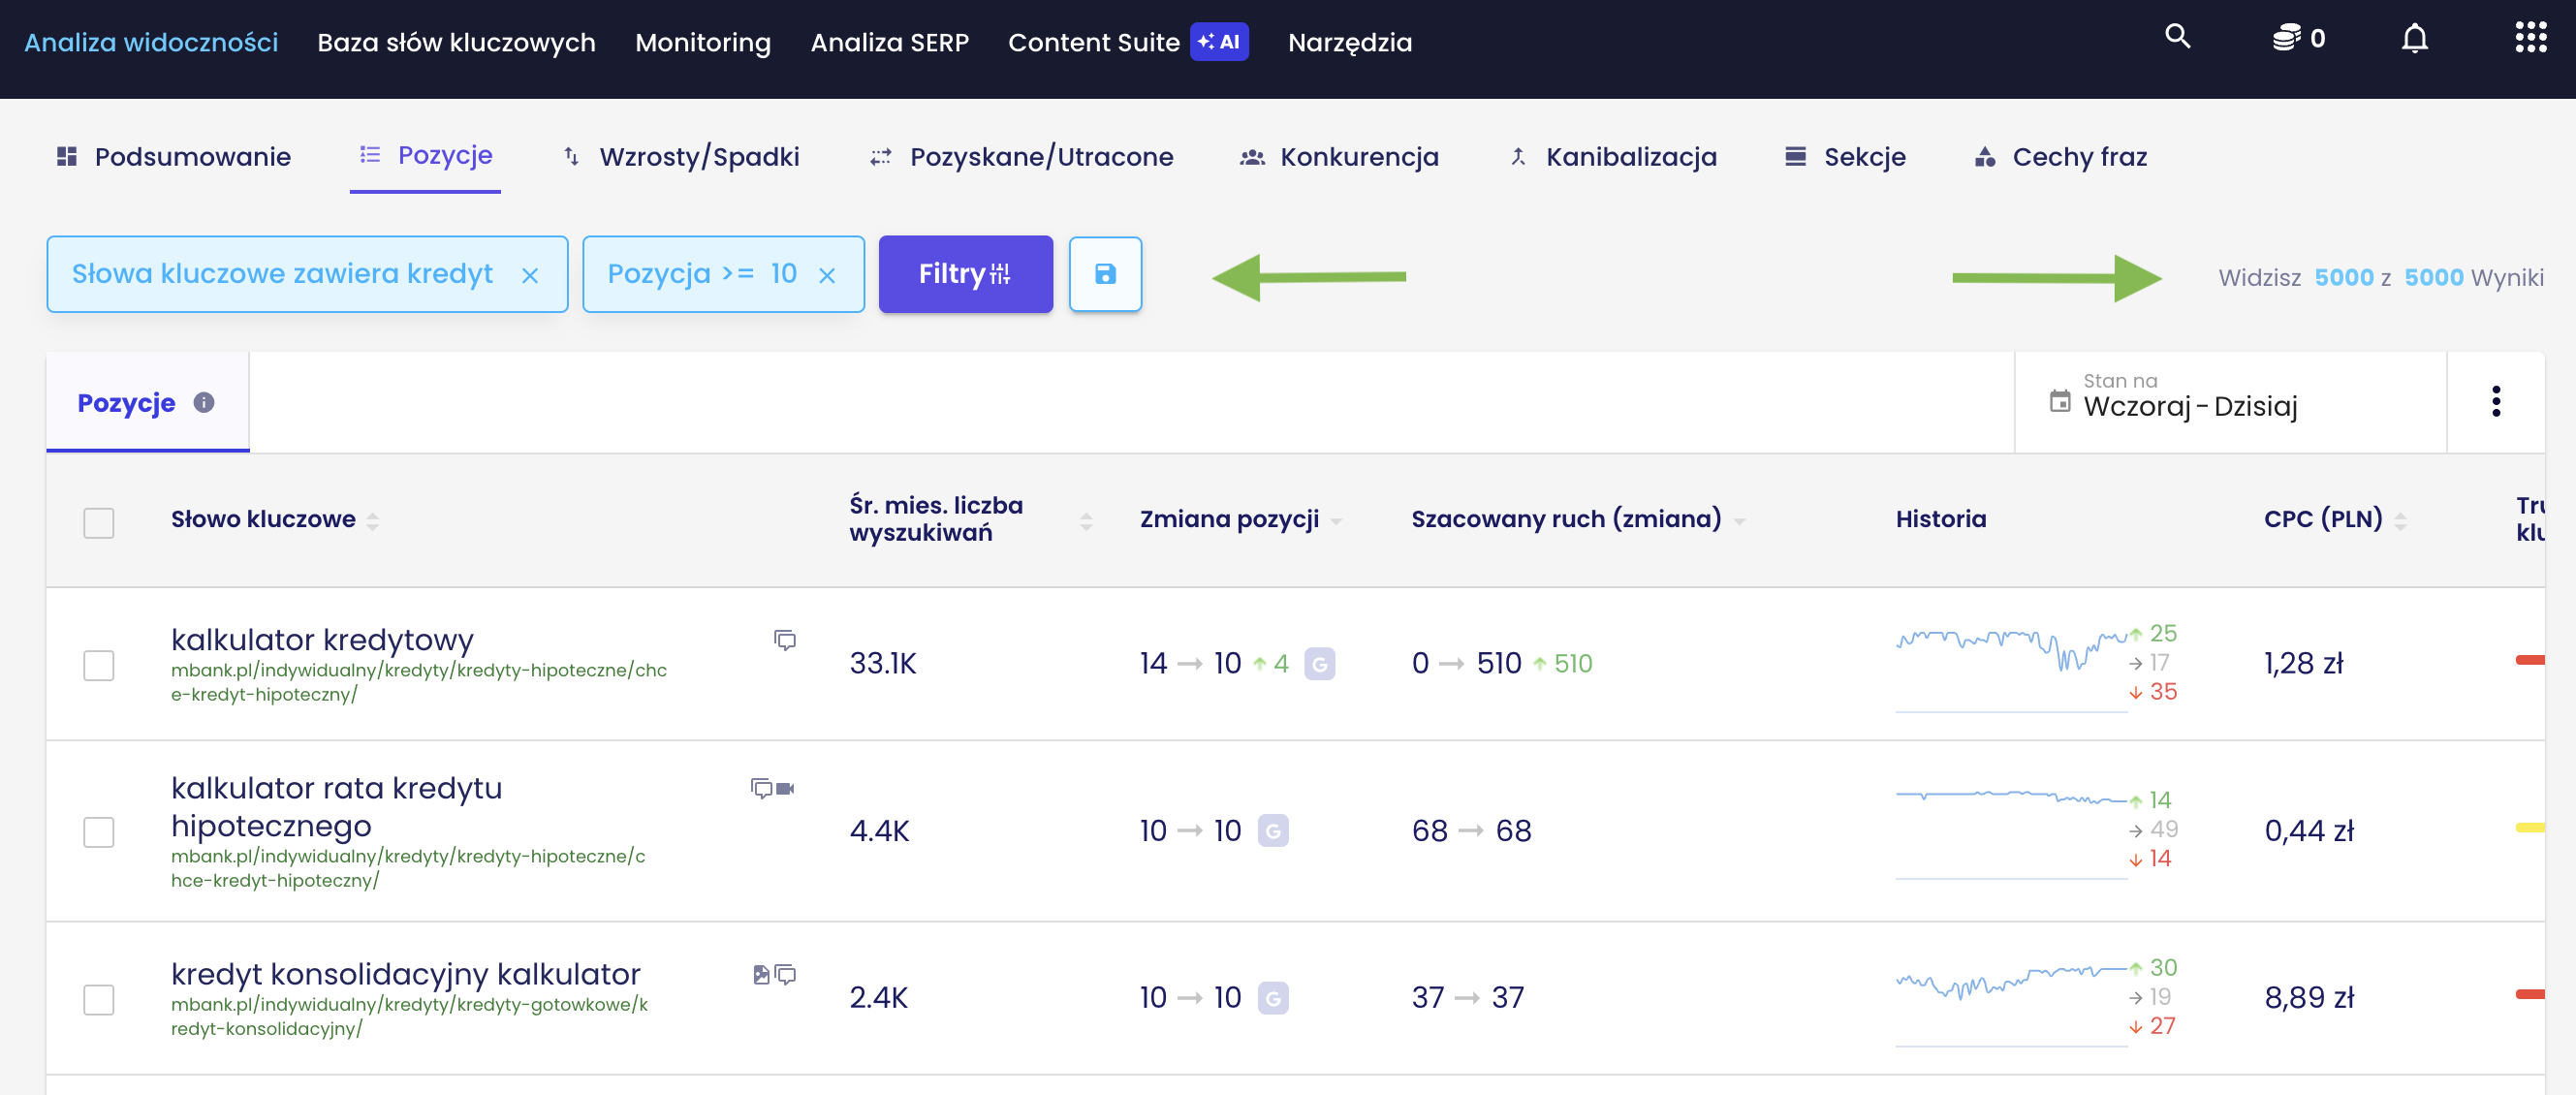Click the Konkurencja people icon
Viewport: 2576px width, 1095px height.
click(x=1252, y=157)
